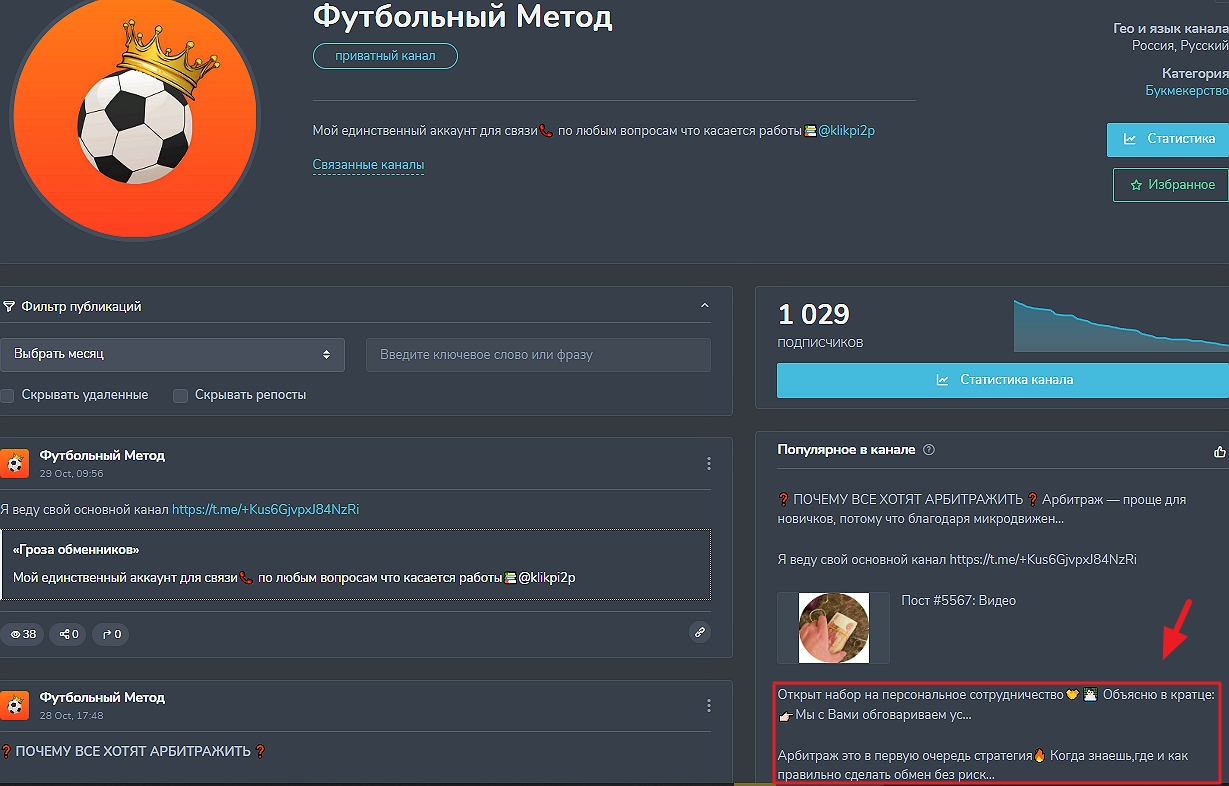The image size is (1229, 786).
Task: Click the star icon on the Избранное button
Action: pyautogui.click(x=1136, y=185)
